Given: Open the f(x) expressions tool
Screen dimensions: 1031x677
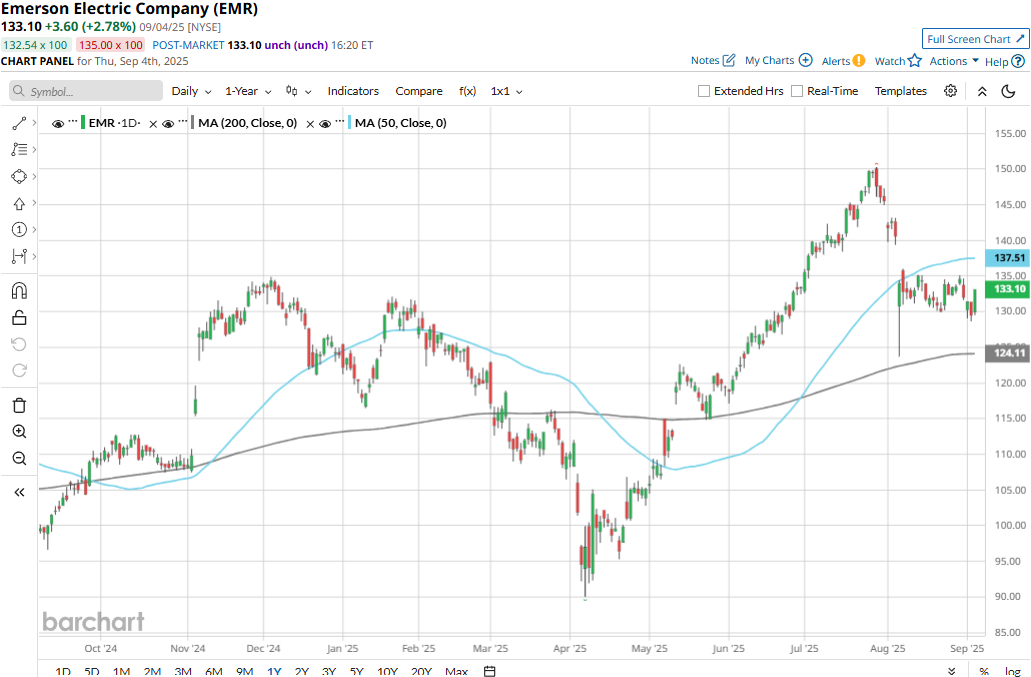Looking at the screenshot, I should click(468, 91).
